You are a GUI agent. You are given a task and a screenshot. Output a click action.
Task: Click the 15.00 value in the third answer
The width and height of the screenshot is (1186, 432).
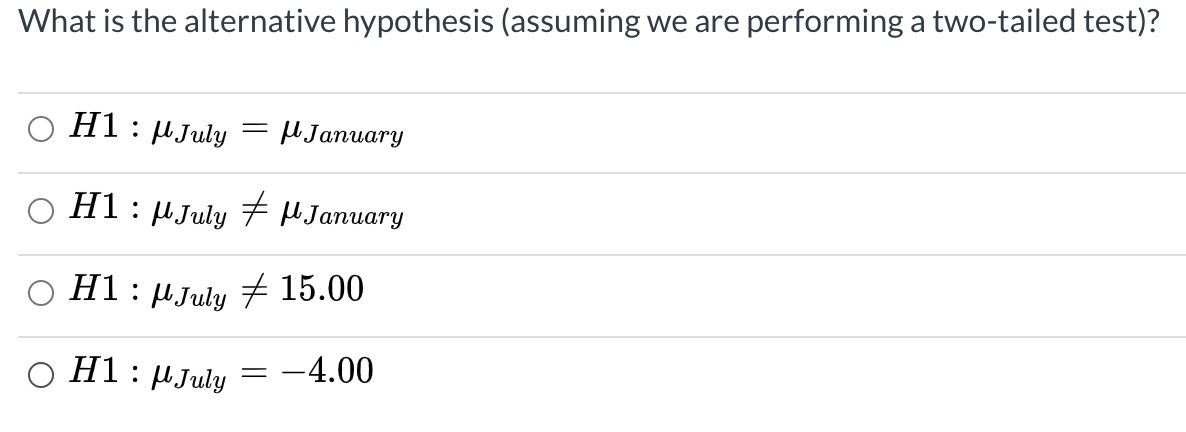pos(322,290)
